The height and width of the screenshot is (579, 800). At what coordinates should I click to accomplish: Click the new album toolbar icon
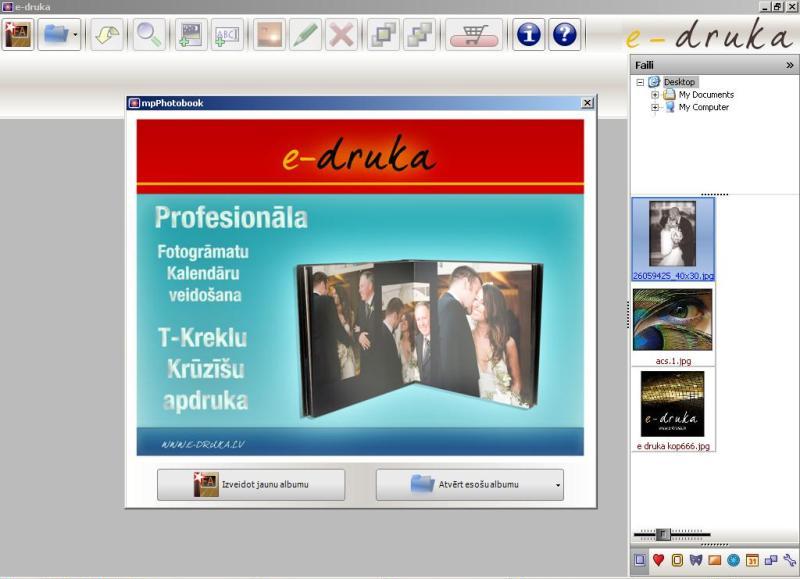(x=18, y=34)
